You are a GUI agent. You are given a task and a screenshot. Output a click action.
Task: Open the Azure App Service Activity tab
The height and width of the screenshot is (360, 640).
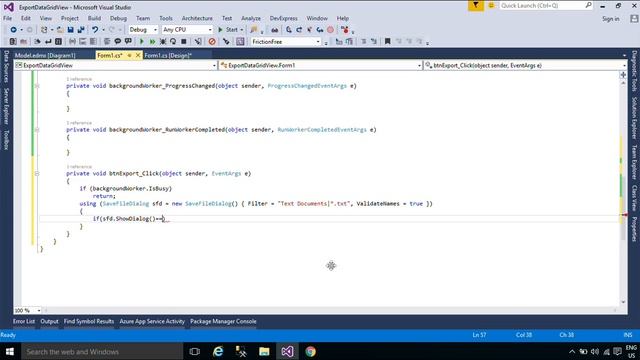point(152,321)
